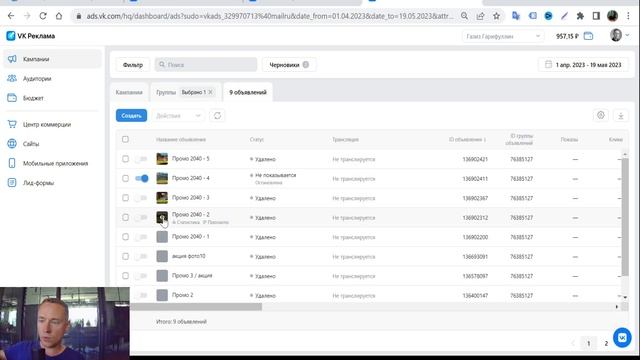Open the Промо 2 ad name

coord(182,295)
